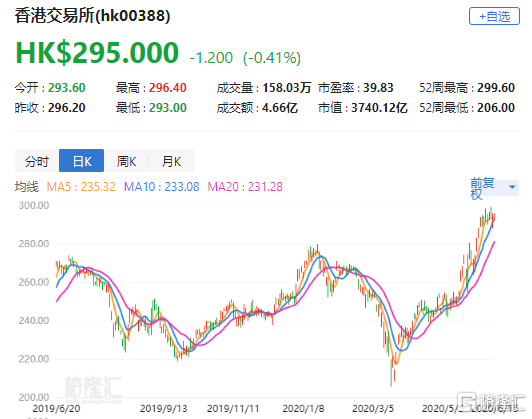Click the 200.00 y-axis label
Screen dimensions: 532x419
click(34, 397)
